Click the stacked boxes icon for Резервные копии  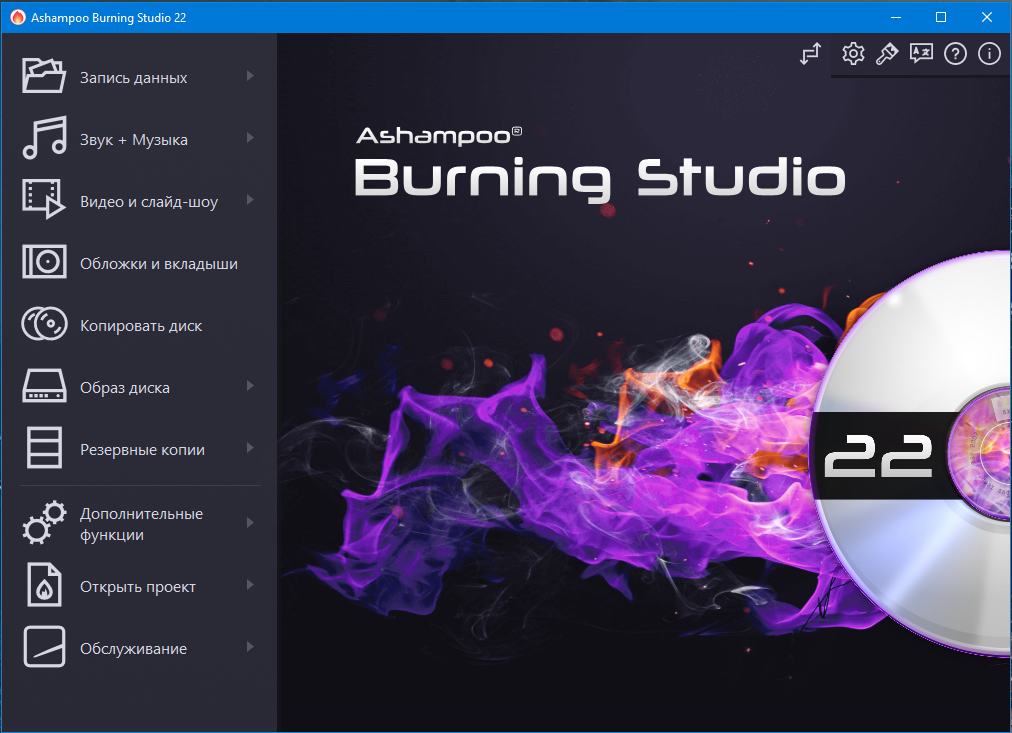coord(44,447)
